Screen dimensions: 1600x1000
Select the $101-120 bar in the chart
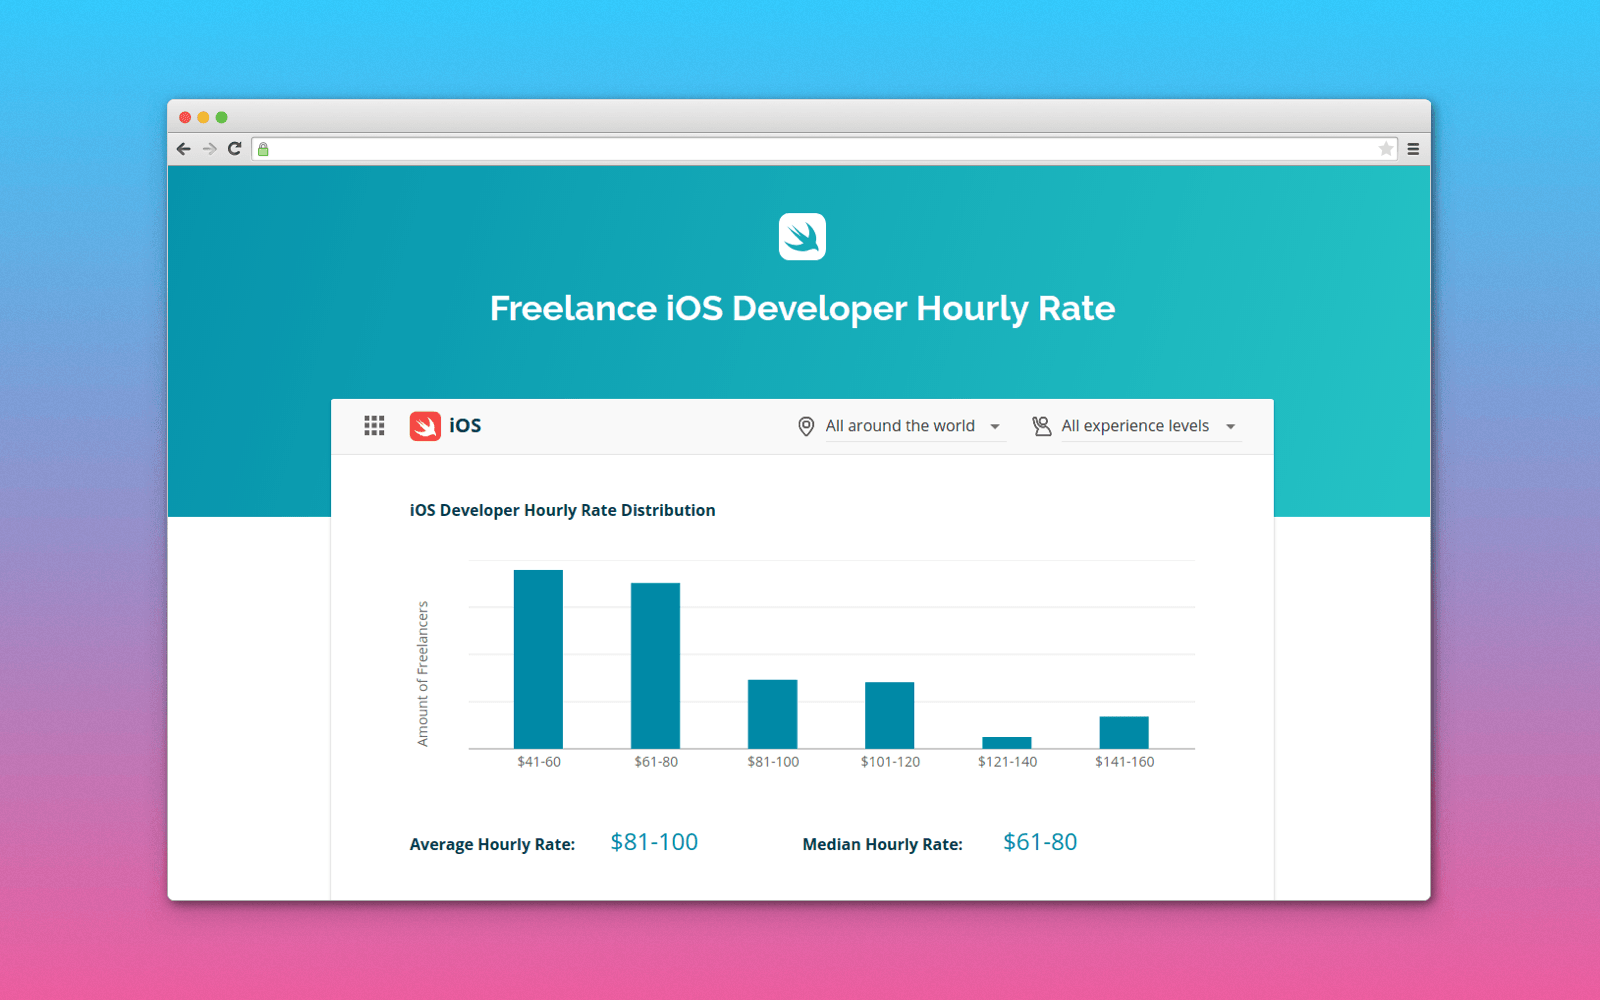click(x=889, y=715)
